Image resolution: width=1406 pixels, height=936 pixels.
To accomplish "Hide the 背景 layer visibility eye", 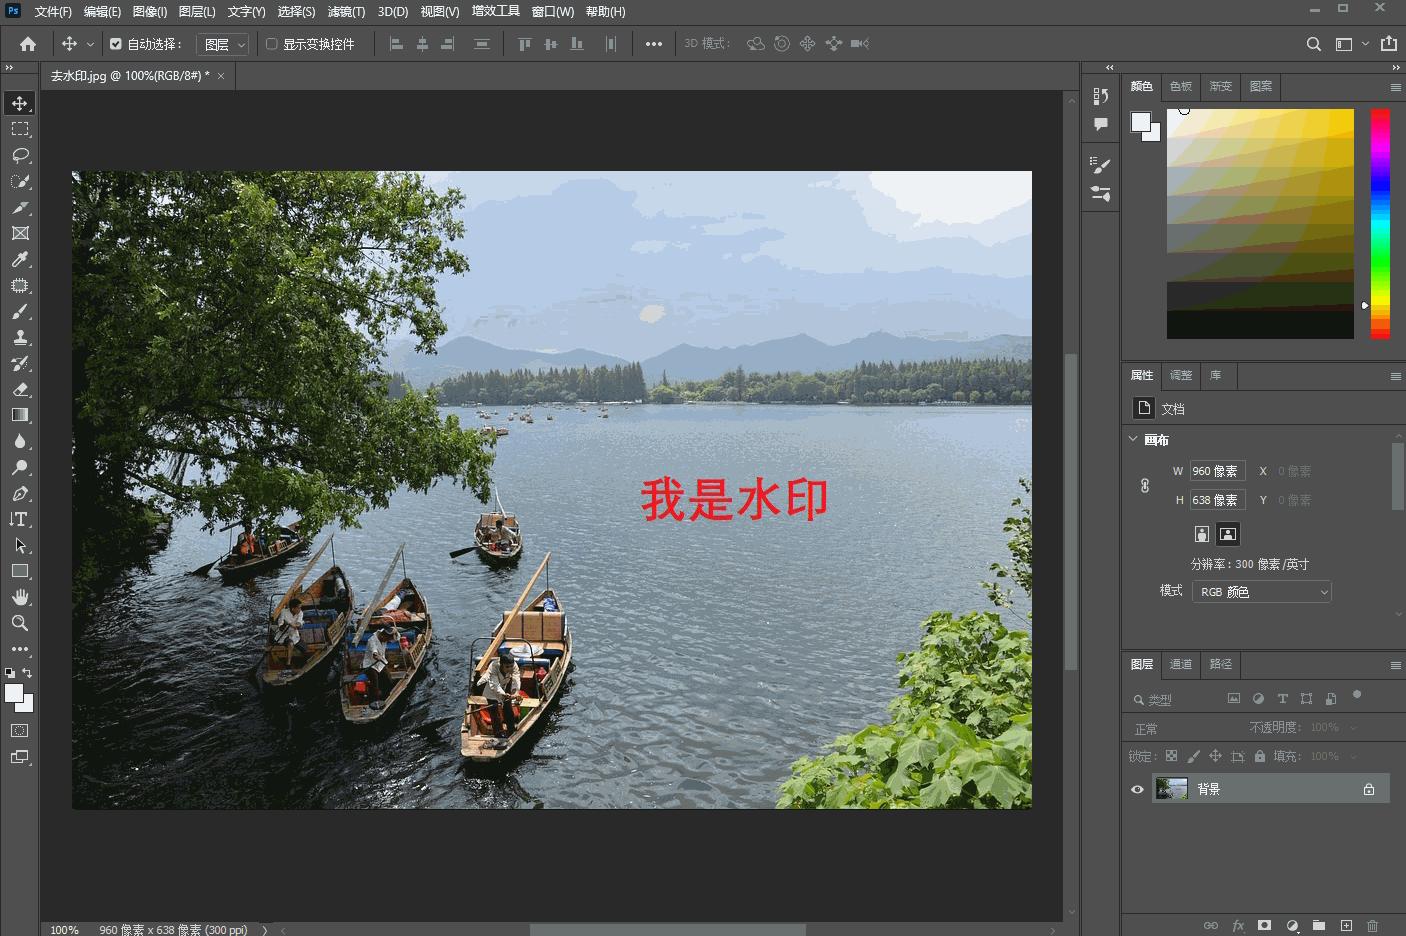I will (x=1137, y=789).
